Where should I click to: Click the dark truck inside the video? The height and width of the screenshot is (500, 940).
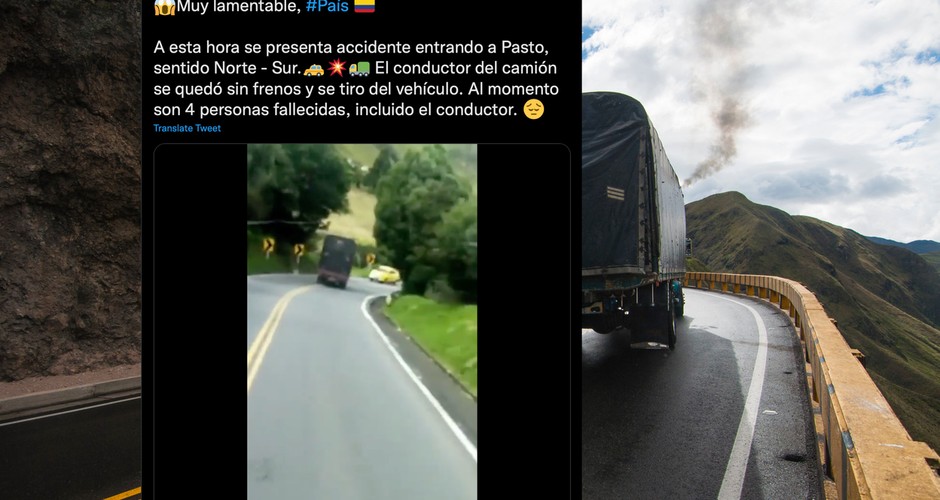[x=336, y=261]
